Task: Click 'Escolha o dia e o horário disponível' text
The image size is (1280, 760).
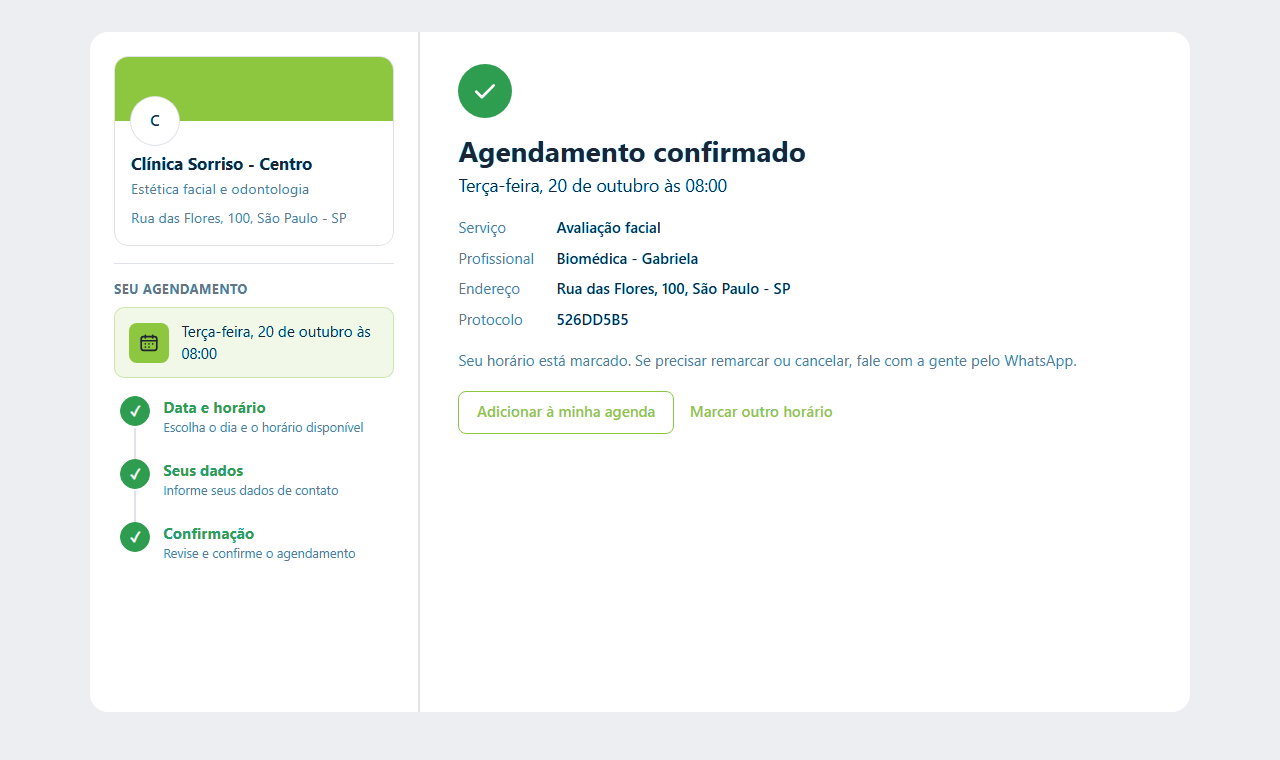Action: (x=263, y=428)
